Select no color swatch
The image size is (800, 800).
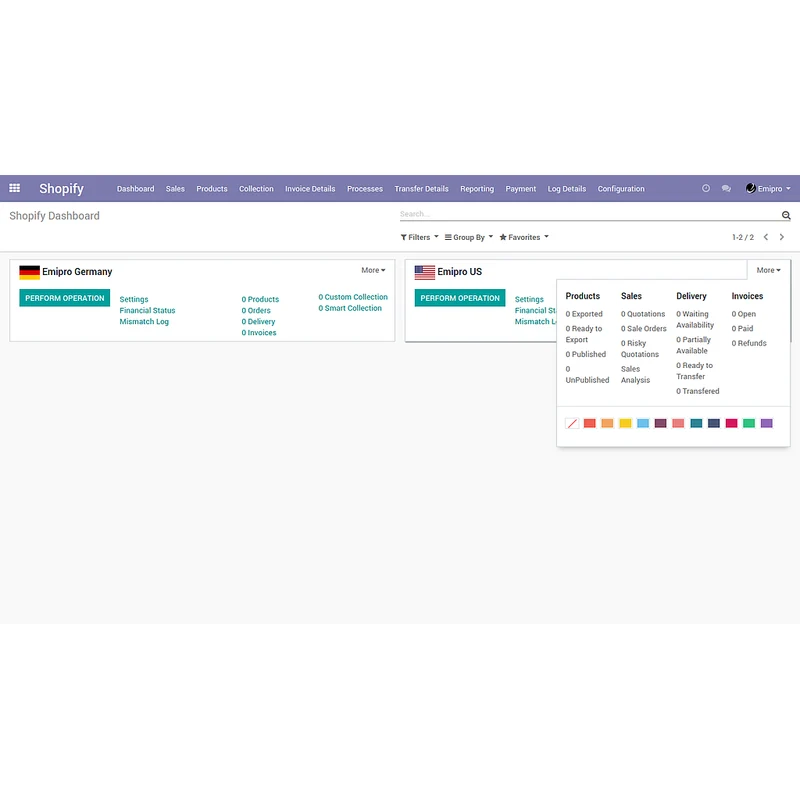pos(572,423)
